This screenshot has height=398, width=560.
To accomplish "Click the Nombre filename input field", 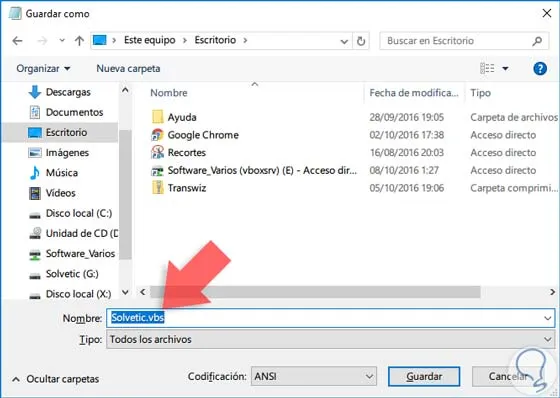I will (x=330, y=318).
